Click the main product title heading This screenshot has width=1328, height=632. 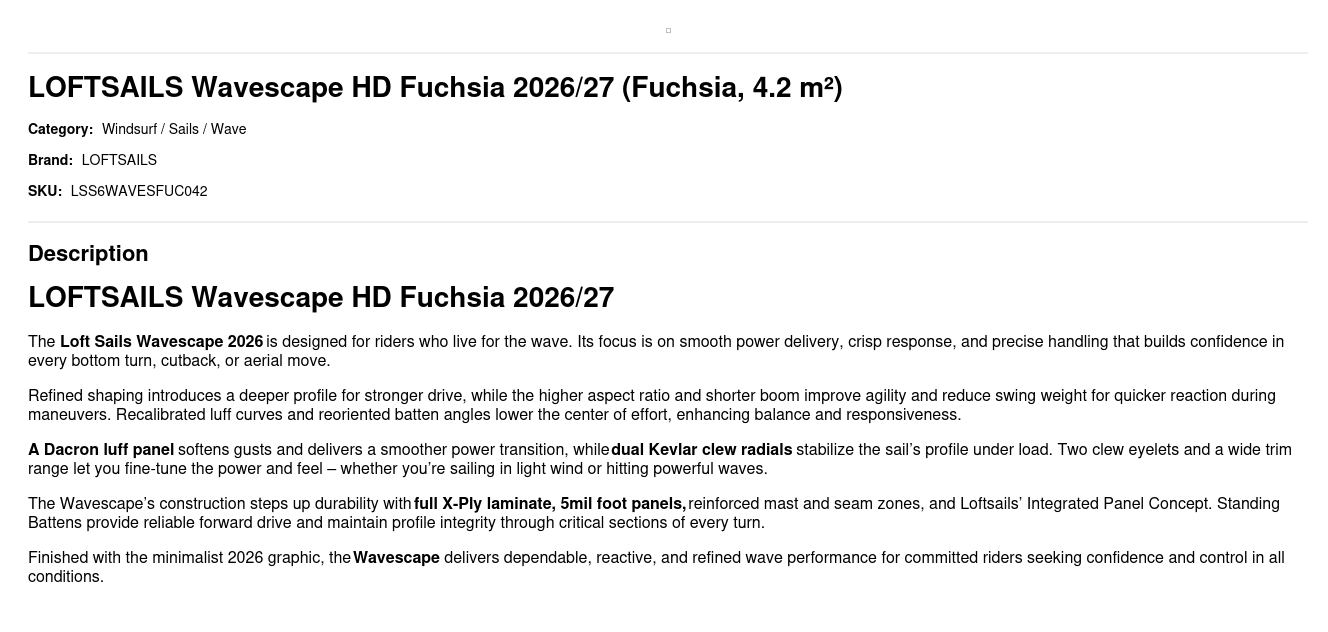click(435, 88)
